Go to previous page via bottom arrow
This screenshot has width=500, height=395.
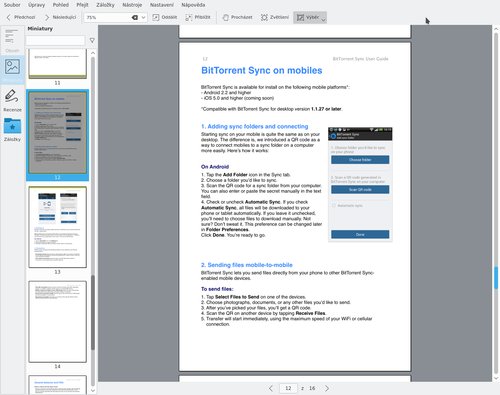pos(271,388)
